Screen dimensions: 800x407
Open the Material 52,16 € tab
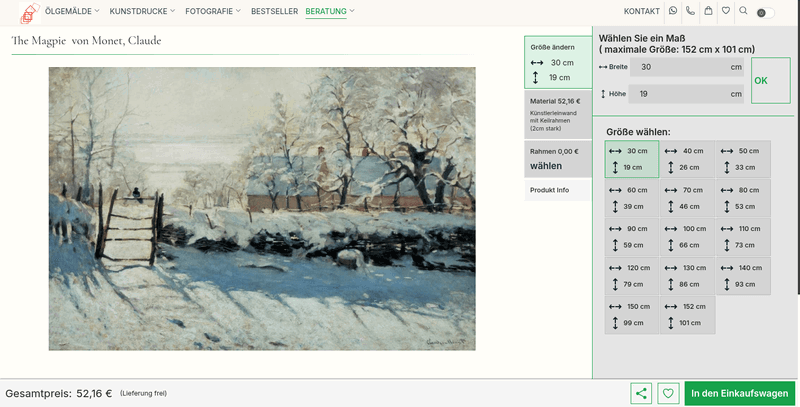(x=558, y=114)
